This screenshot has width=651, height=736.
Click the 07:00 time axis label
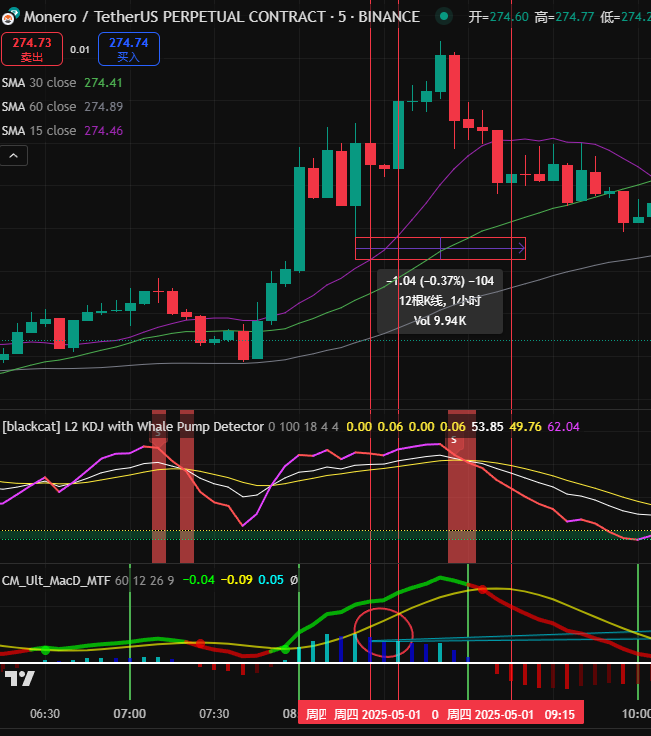click(x=130, y=714)
